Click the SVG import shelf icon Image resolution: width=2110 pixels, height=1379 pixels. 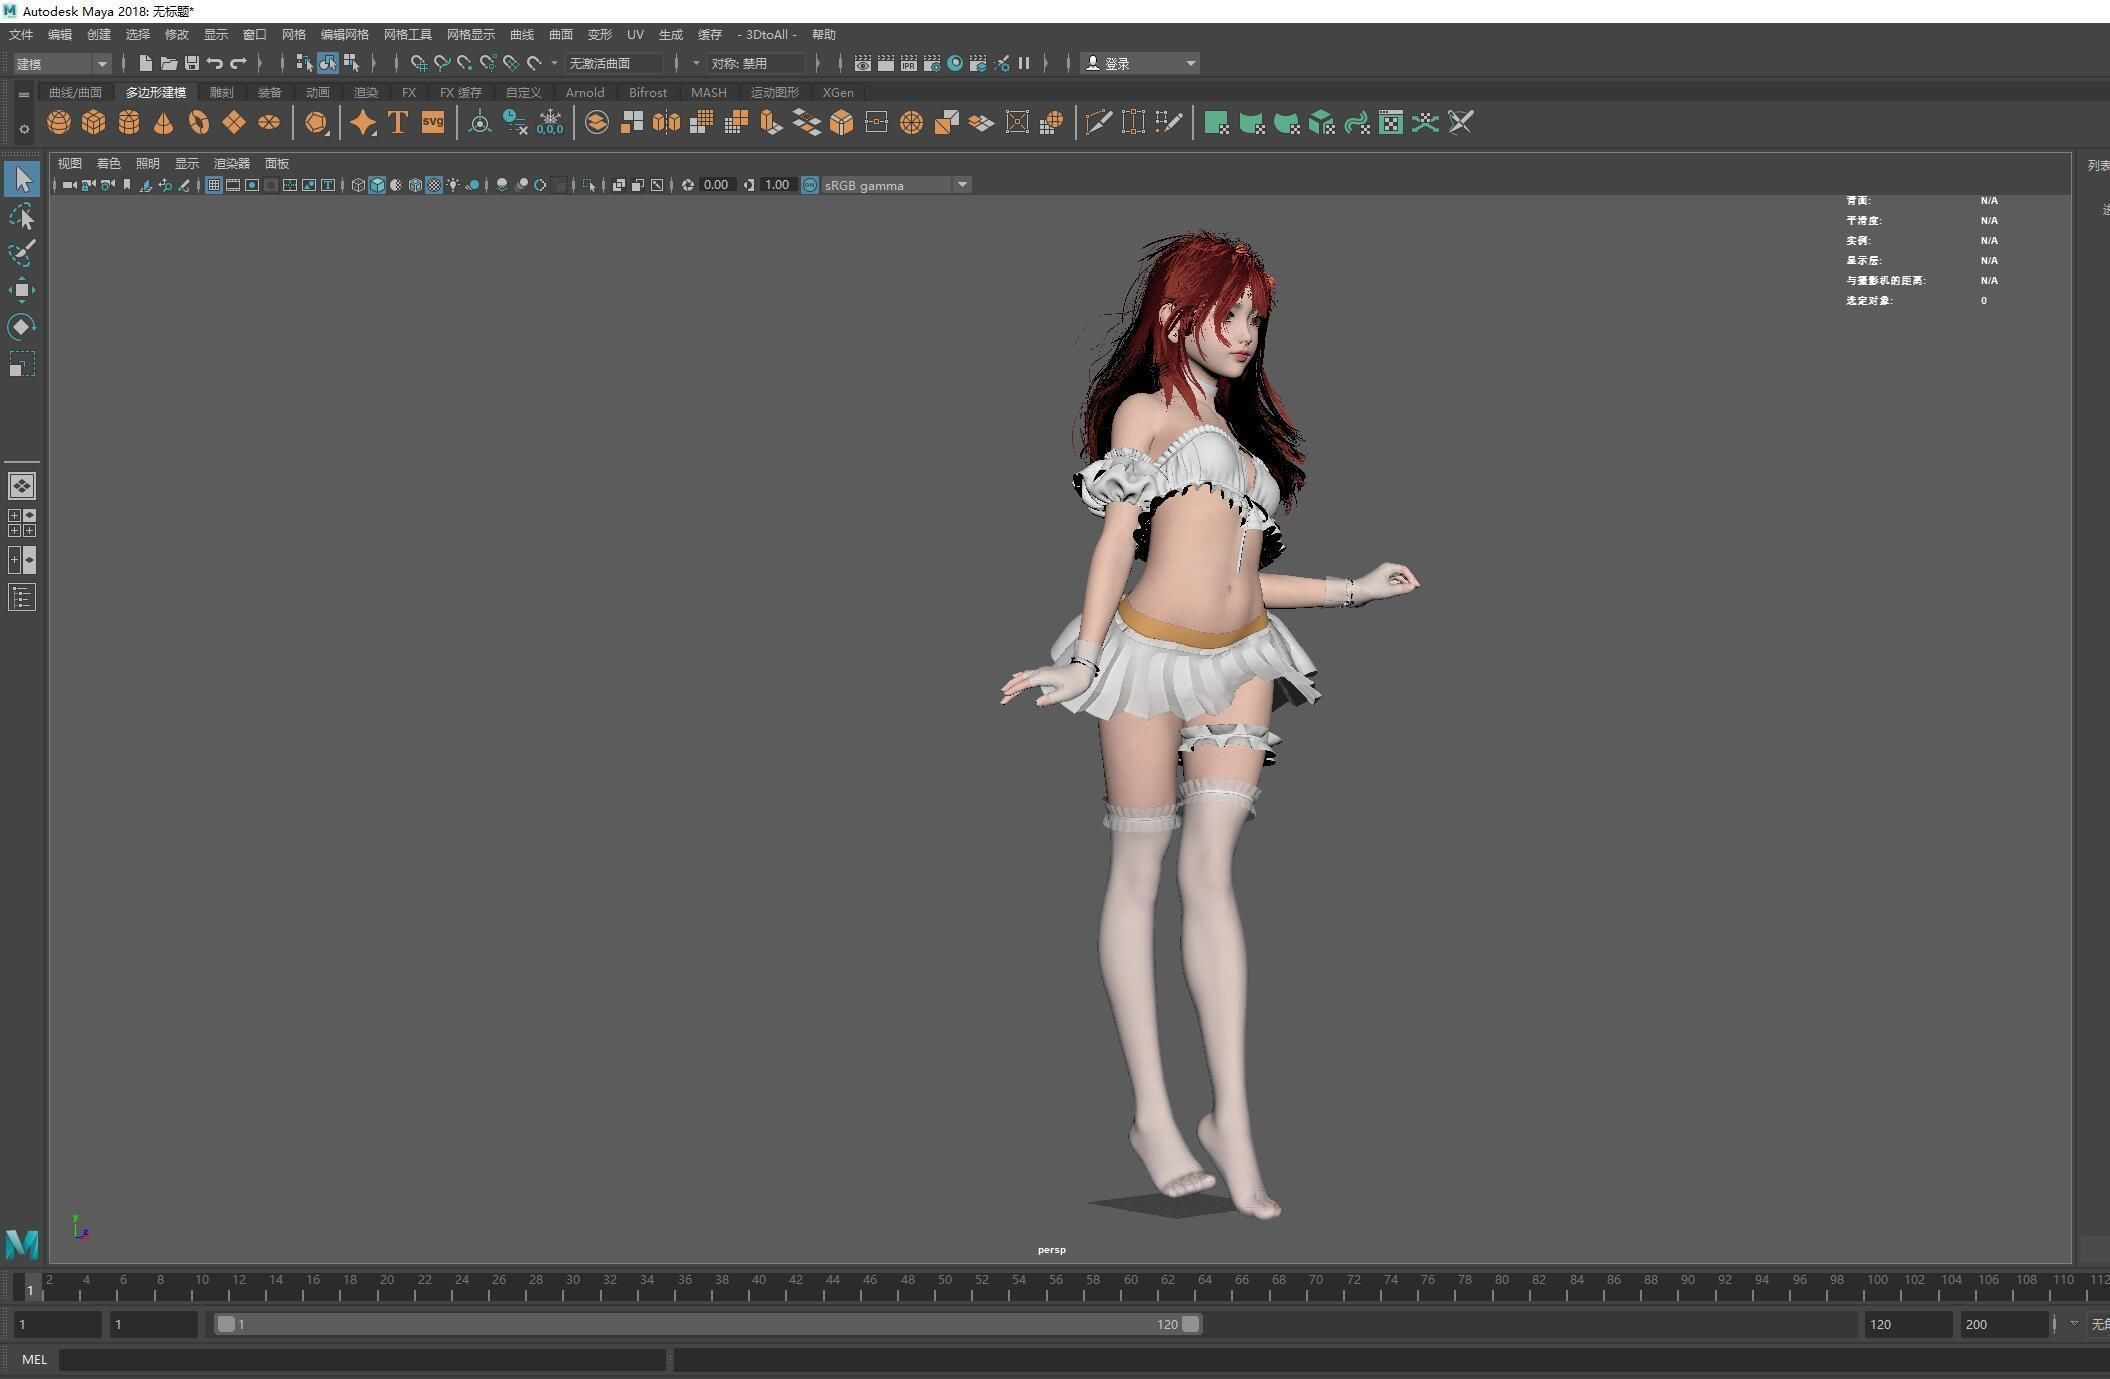coord(433,123)
